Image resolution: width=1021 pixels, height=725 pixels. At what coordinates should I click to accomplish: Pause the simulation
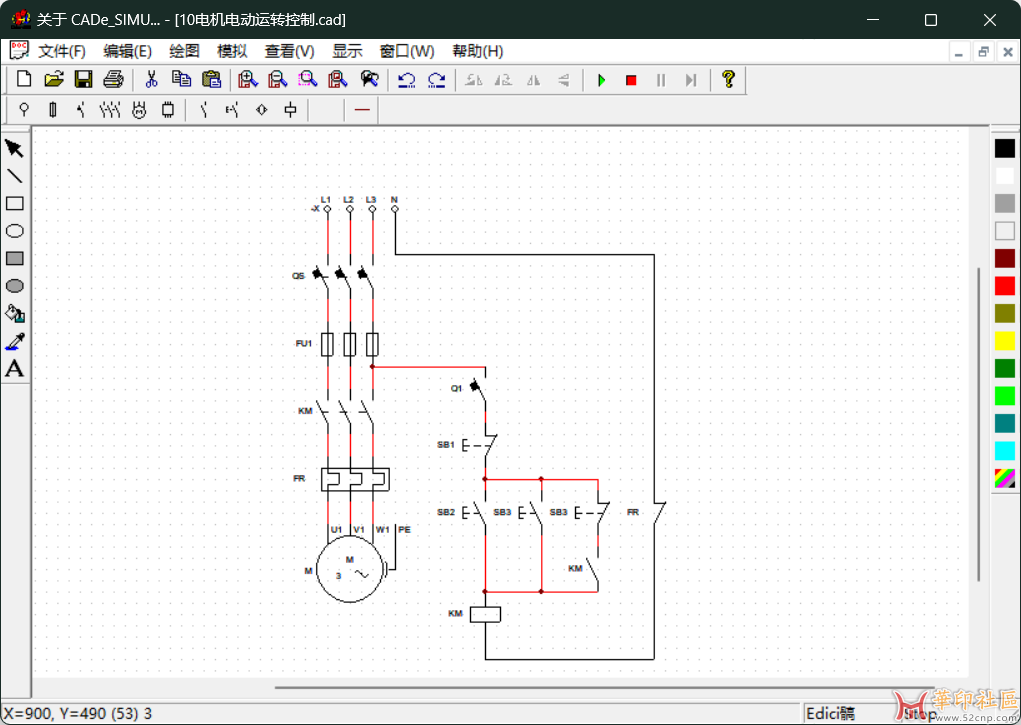(661, 80)
